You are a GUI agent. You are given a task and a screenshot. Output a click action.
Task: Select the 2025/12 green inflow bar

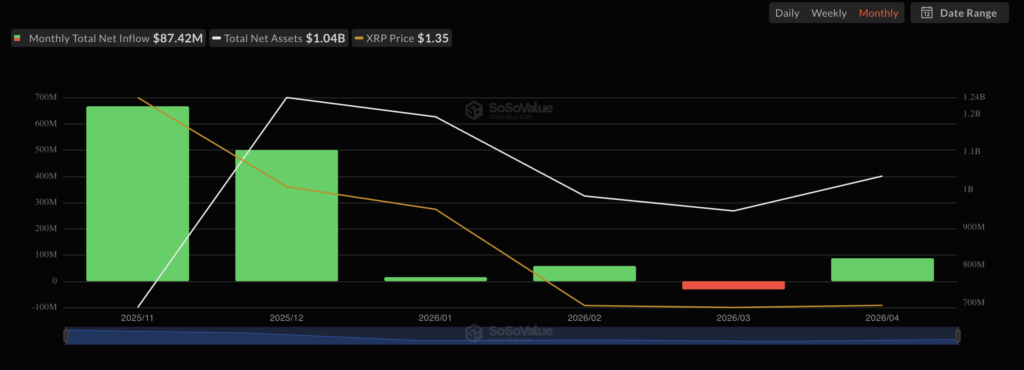click(287, 216)
